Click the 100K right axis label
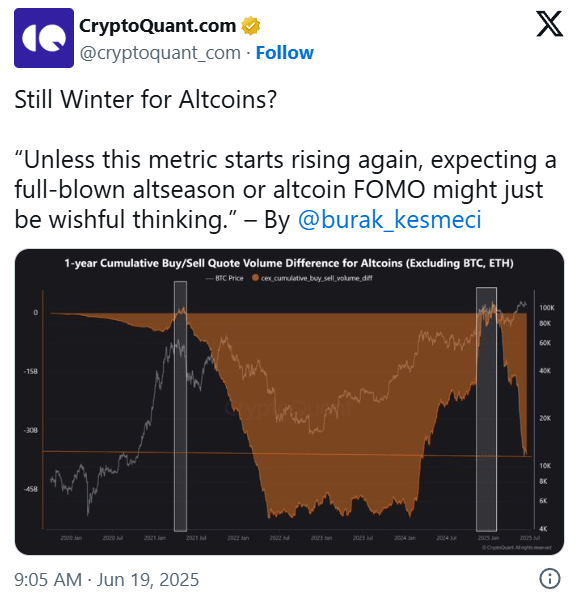The height and width of the screenshot is (601, 582). pyautogui.click(x=547, y=308)
